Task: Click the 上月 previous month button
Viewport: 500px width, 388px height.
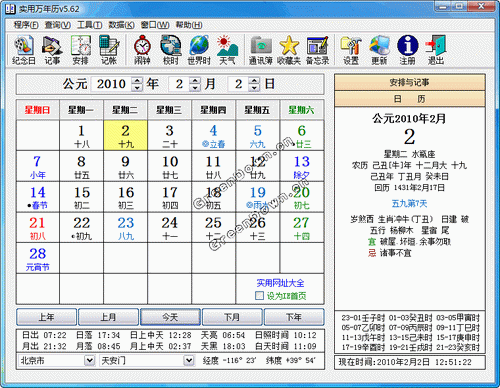Action: [108, 317]
